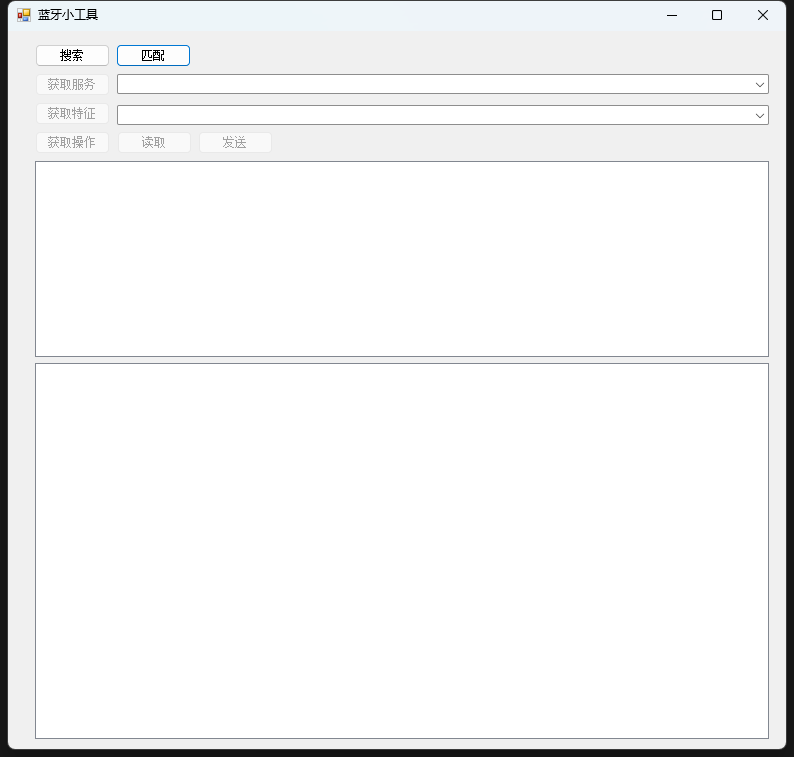Viewport: 794px width, 757px height.
Task: Click the 读取 read button
Action: pyautogui.click(x=154, y=142)
